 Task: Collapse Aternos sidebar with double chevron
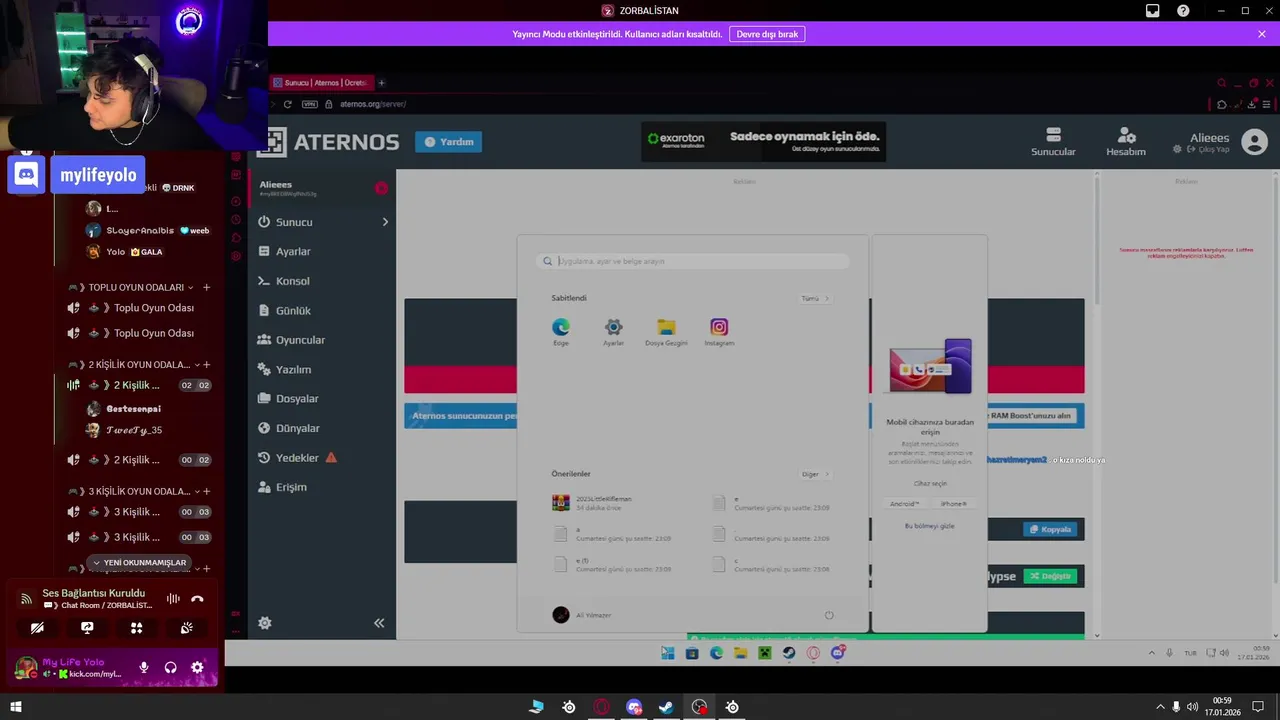[x=379, y=623]
